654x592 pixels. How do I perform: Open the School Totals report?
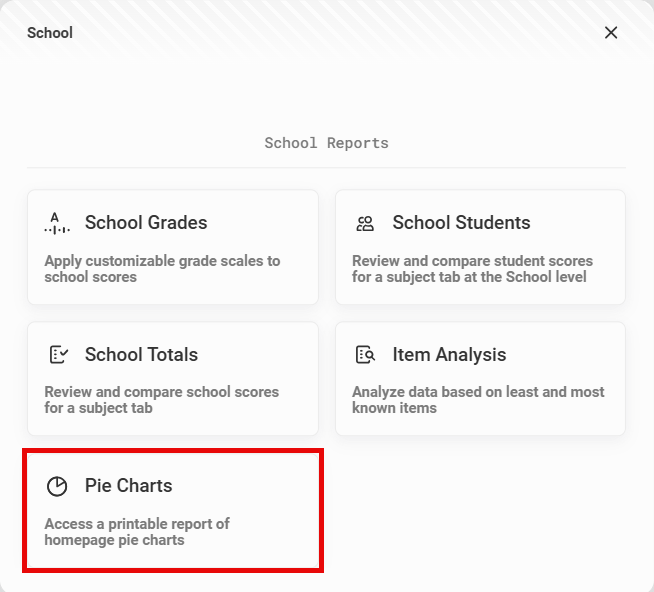[x=173, y=378]
